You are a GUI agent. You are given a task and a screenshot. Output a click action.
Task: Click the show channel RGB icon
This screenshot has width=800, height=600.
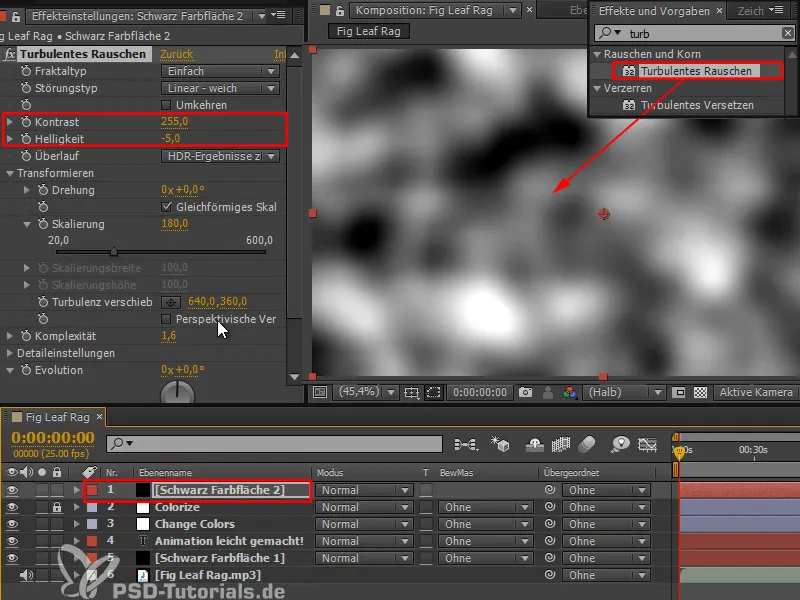pyautogui.click(x=569, y=392)
